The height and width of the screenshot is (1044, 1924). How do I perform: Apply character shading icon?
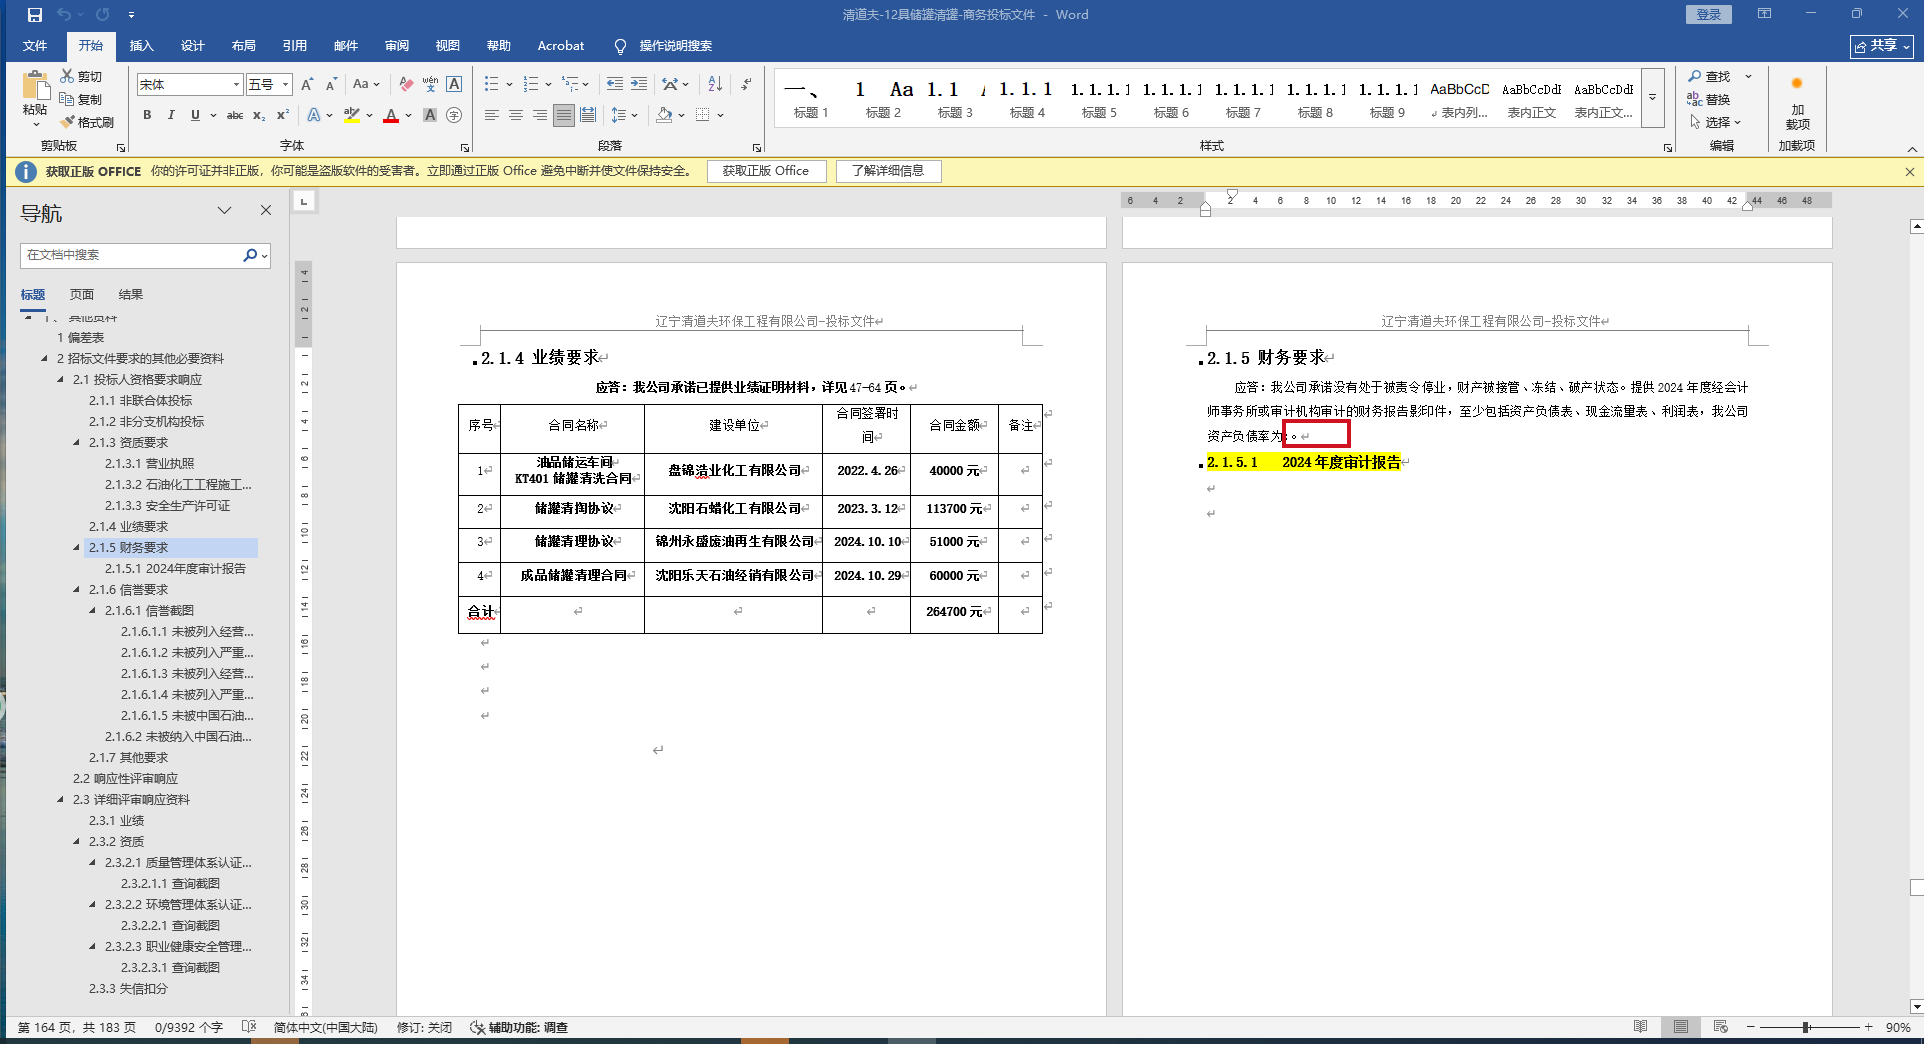(x=430, y=115)
